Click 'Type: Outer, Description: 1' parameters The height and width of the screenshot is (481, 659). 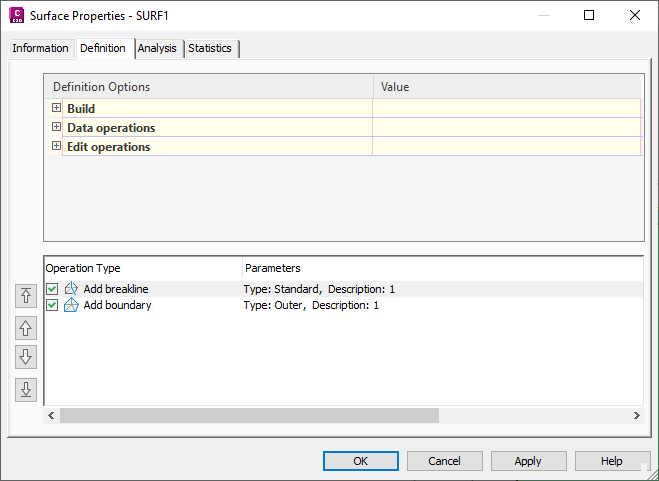tap(311, 305)
